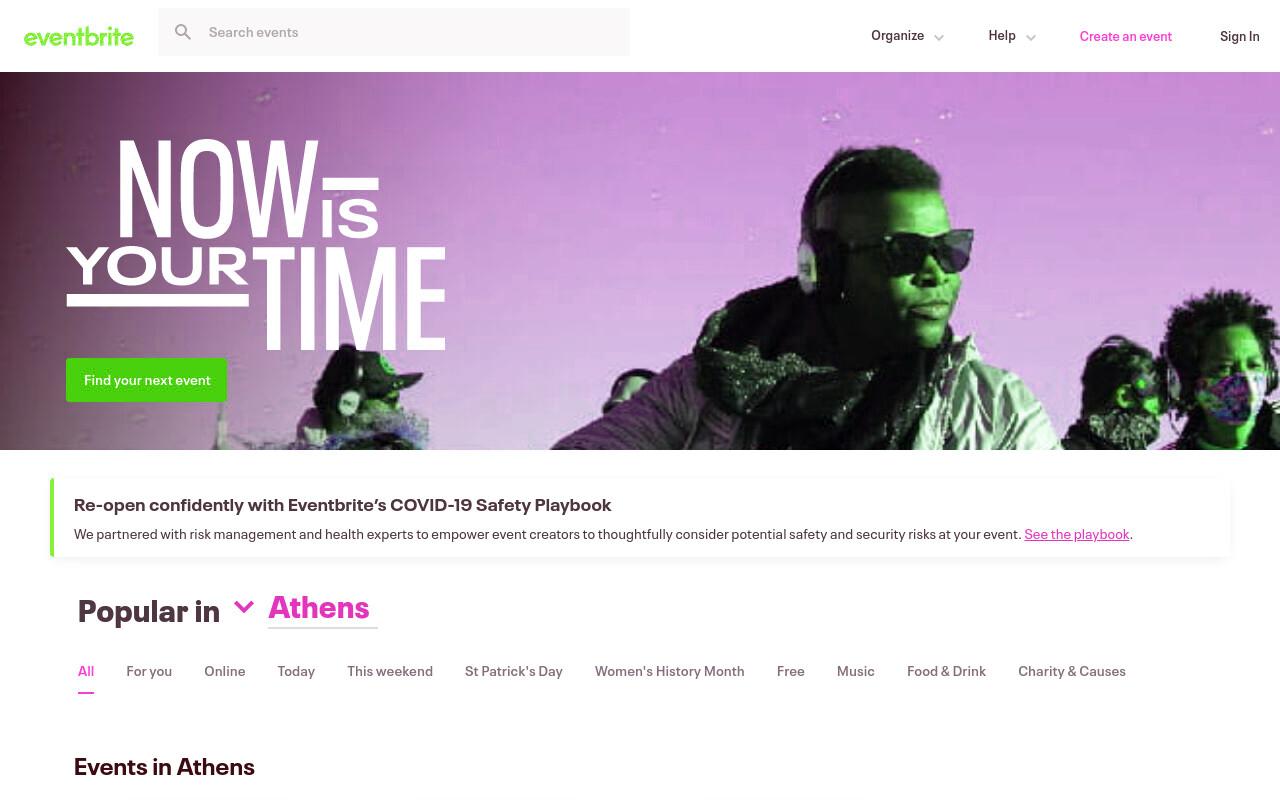This screenshot has width=1280, height=800.
Task: Open the Sign In page
Action: (x=1239, y=36)
